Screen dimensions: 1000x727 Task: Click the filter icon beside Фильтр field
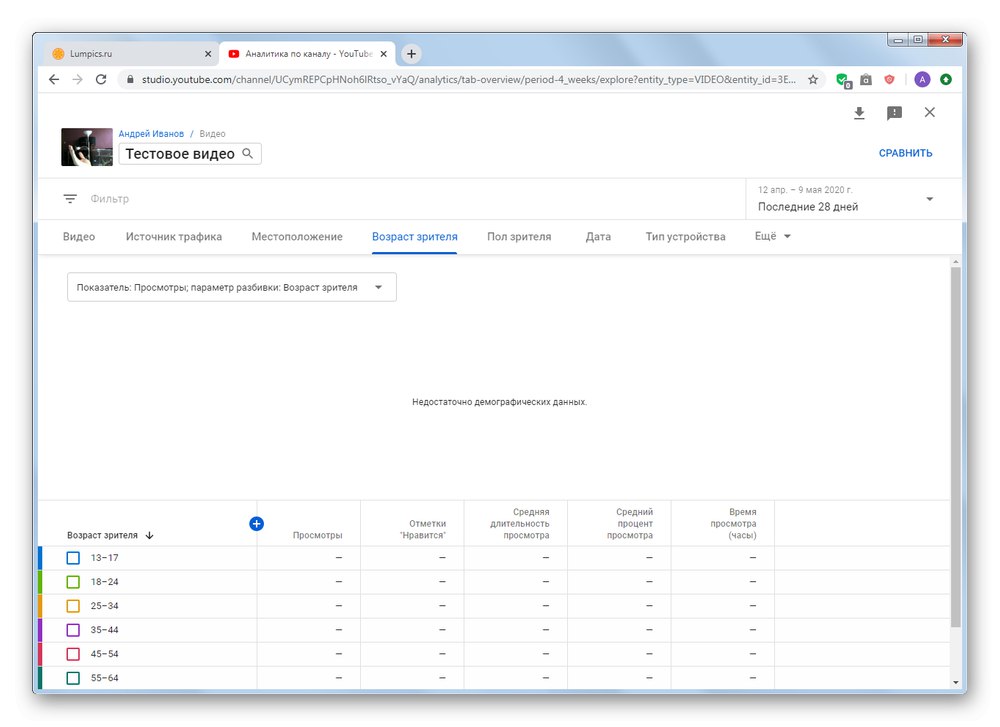tap(69, 198)
